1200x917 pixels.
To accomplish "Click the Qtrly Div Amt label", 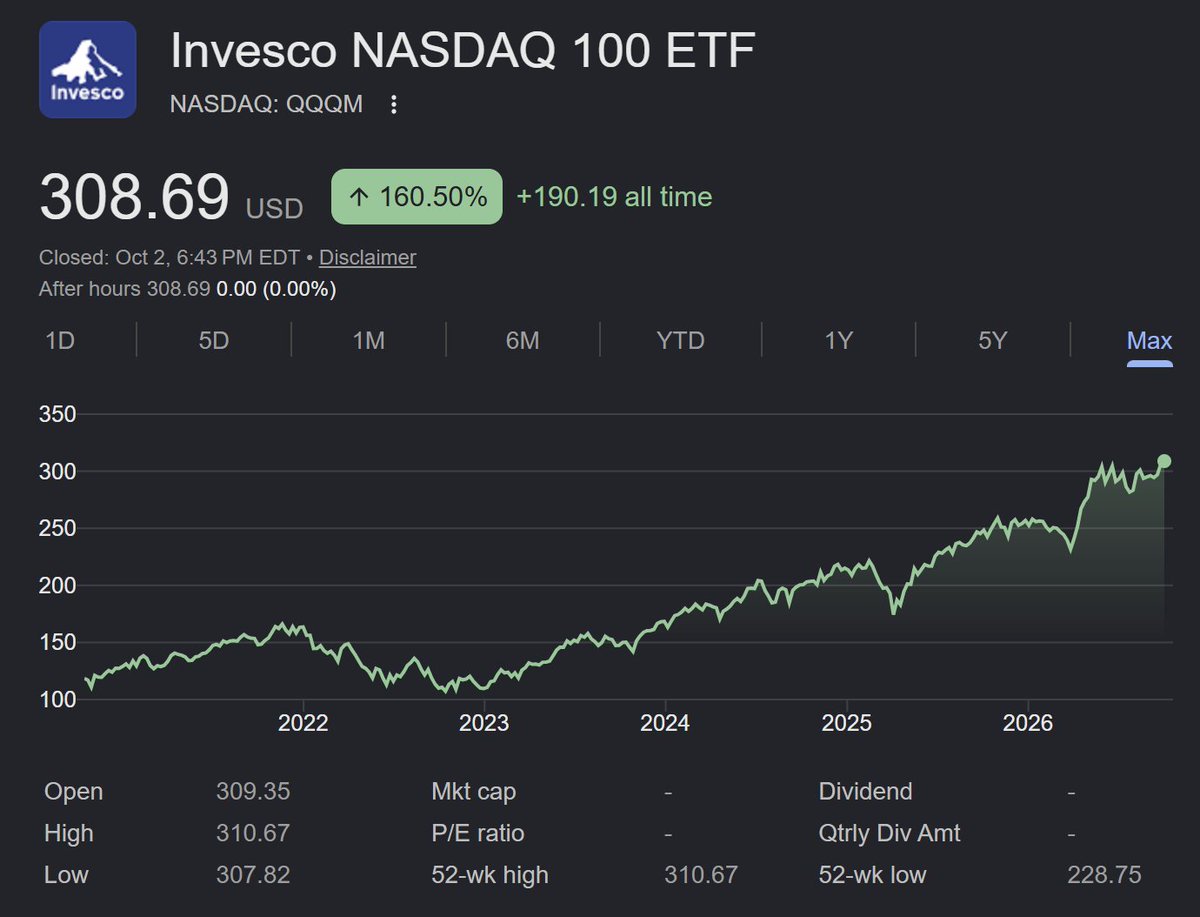I will click(x=890, y=833).
